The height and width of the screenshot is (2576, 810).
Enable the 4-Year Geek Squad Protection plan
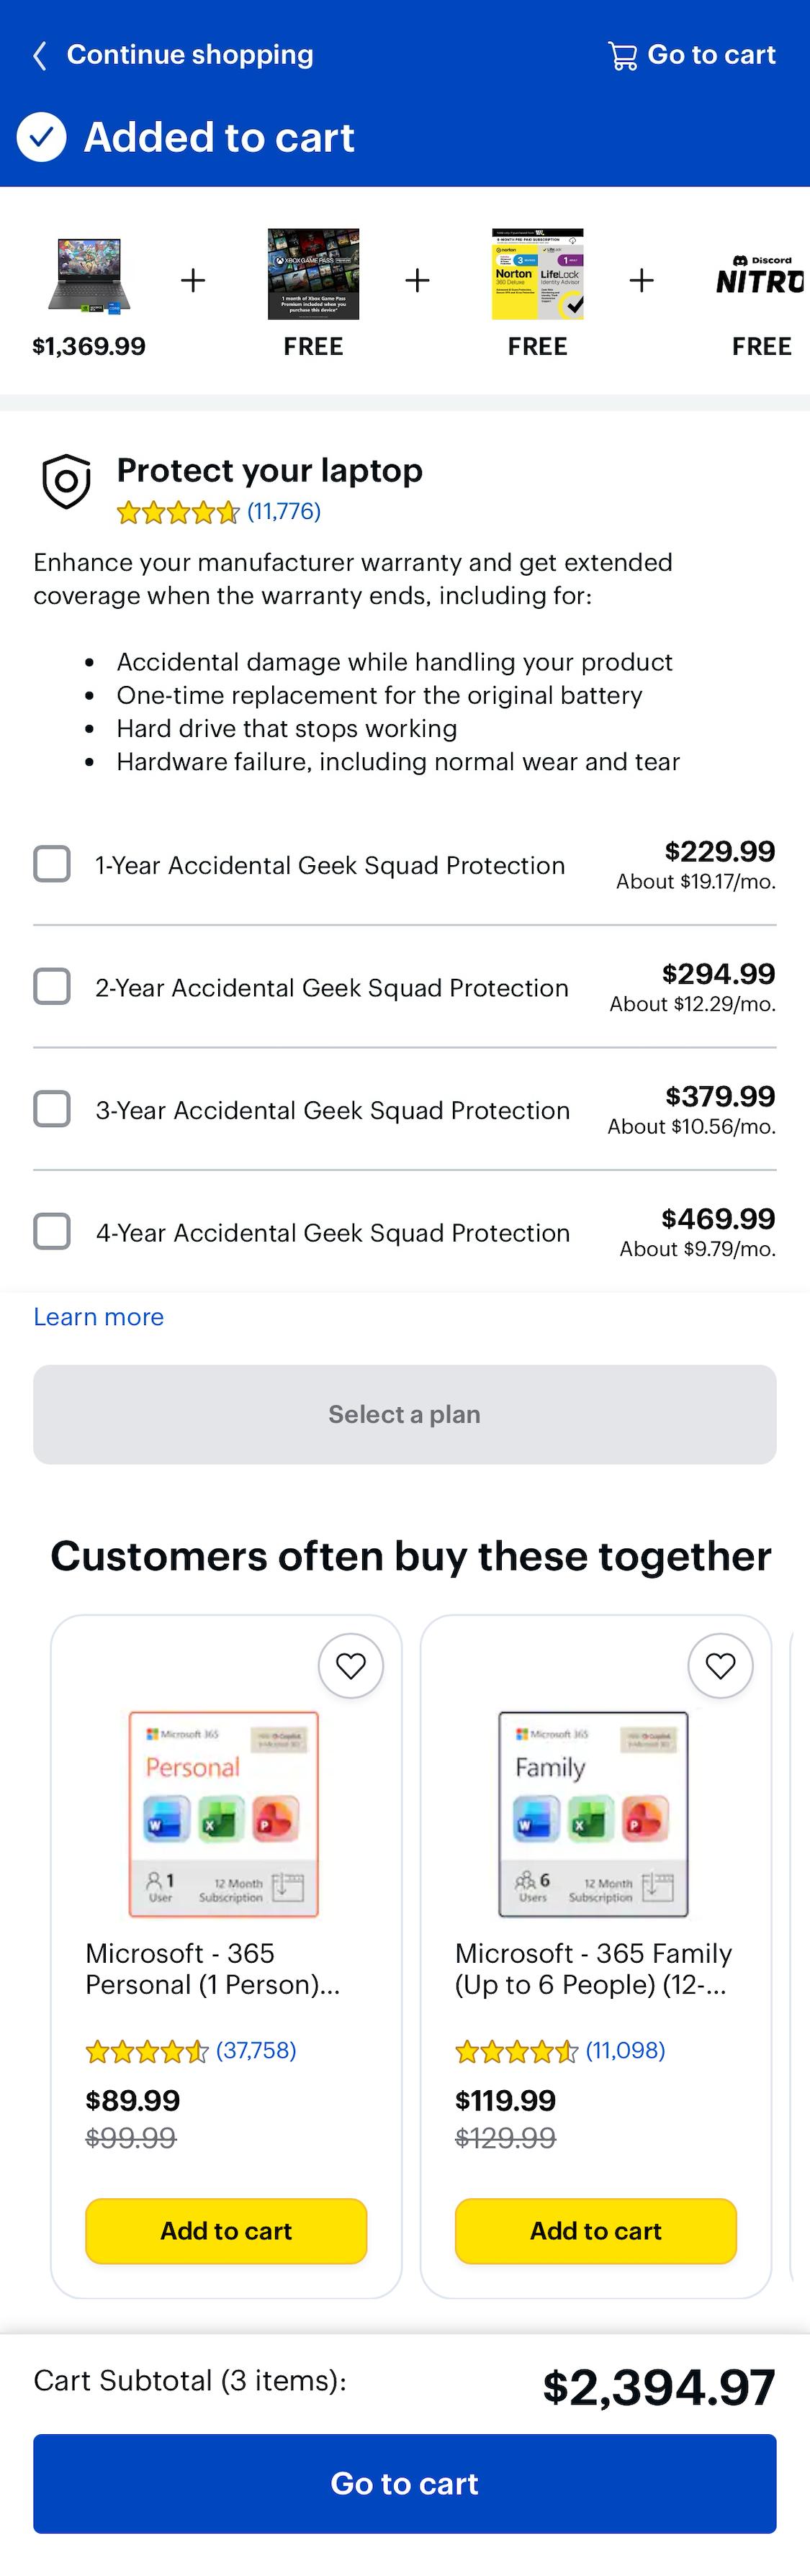[52, 1231]
